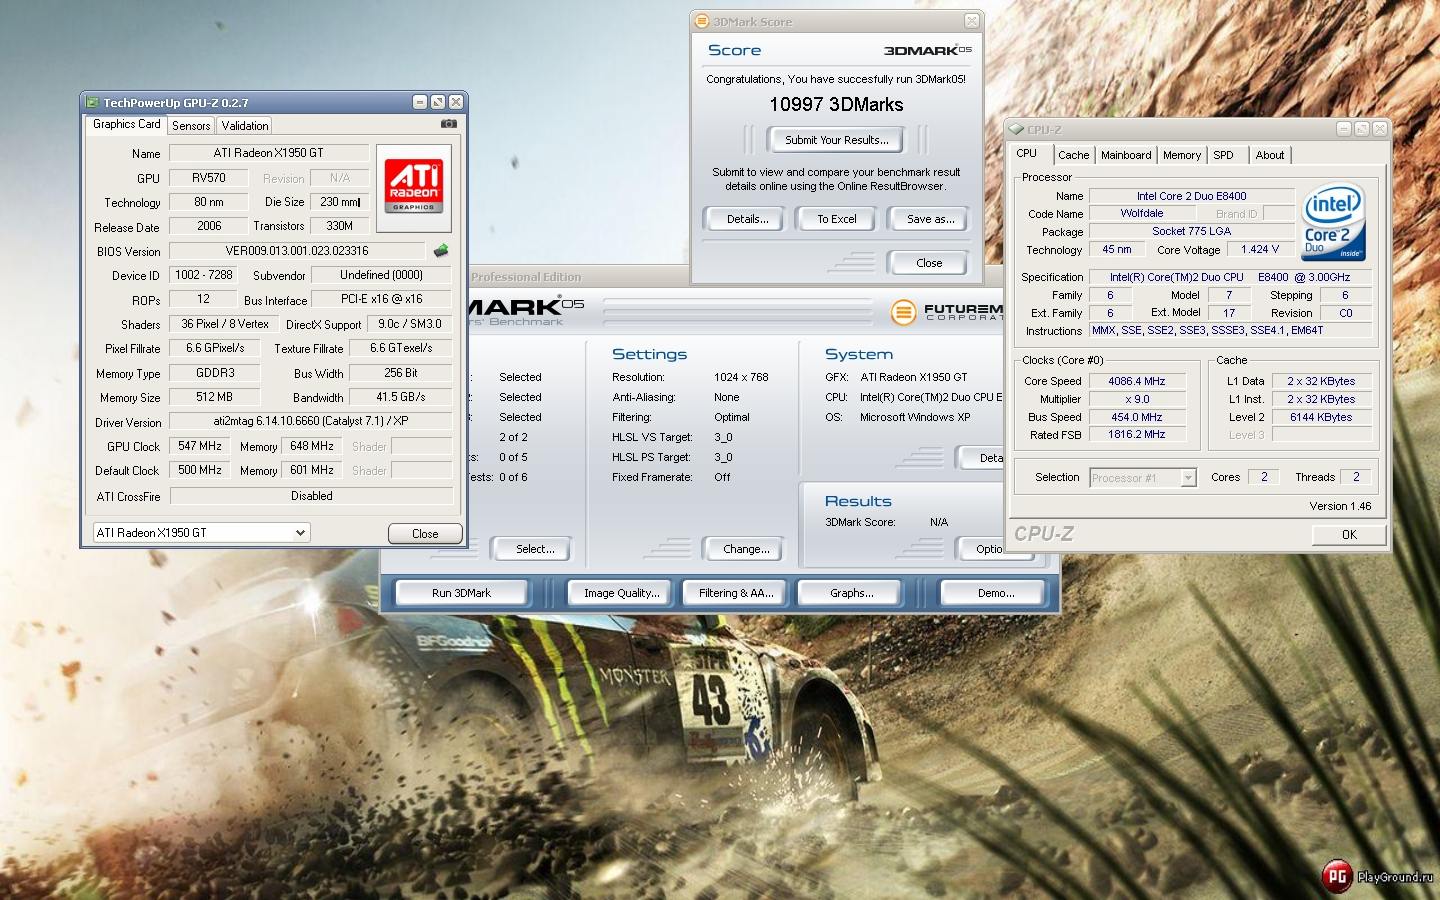The width and height of the screenshot is (1440, 900).
Task: Close the 3DMark Score window with X
Action: [x=971, y=21]
